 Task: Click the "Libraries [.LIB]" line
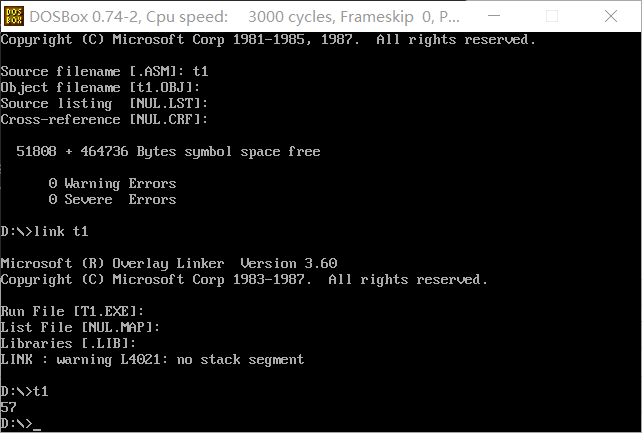pyautogui.click(x=68, y=344)
